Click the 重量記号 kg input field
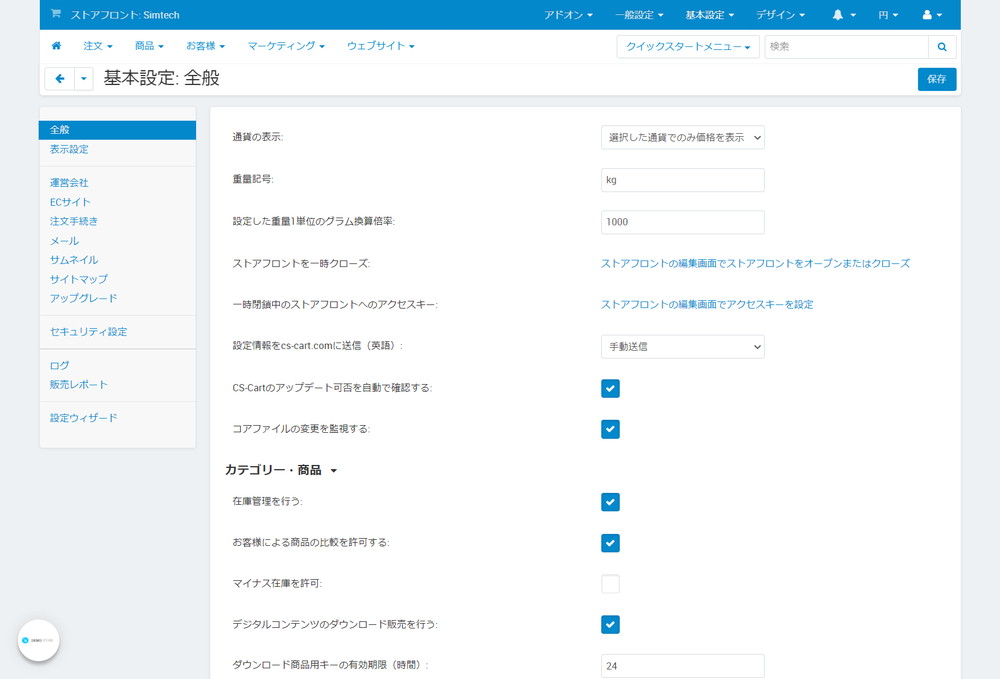Viewport: 1000px width, 679px height. tap(682, 180)
